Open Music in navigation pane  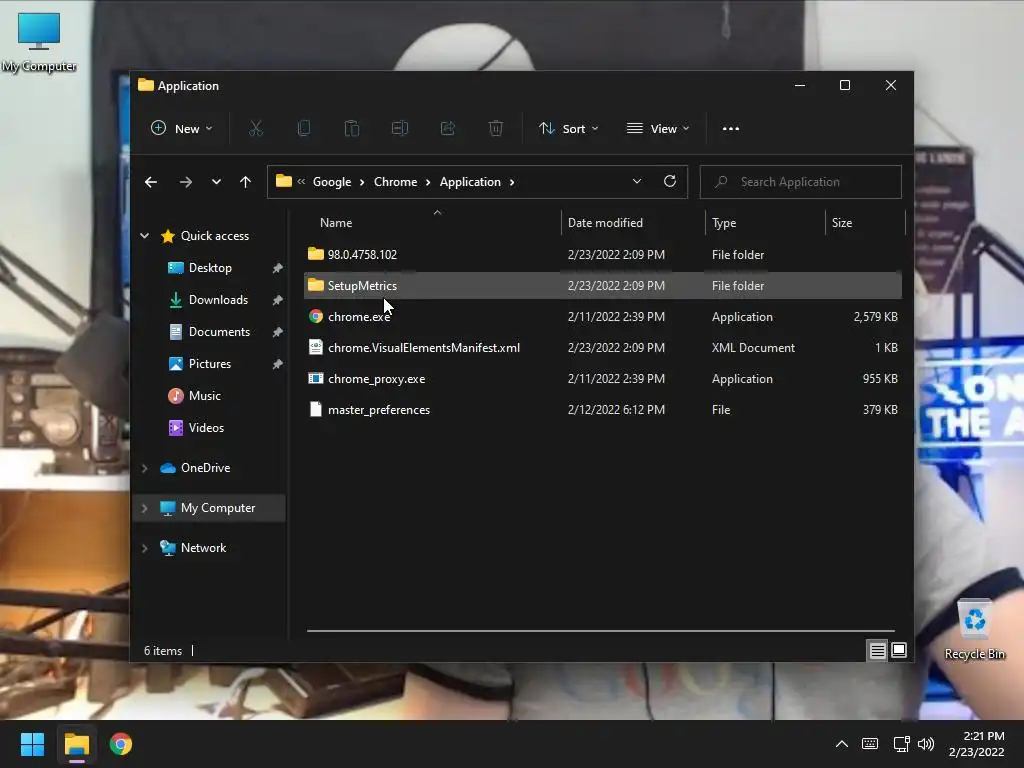[204, 396]
